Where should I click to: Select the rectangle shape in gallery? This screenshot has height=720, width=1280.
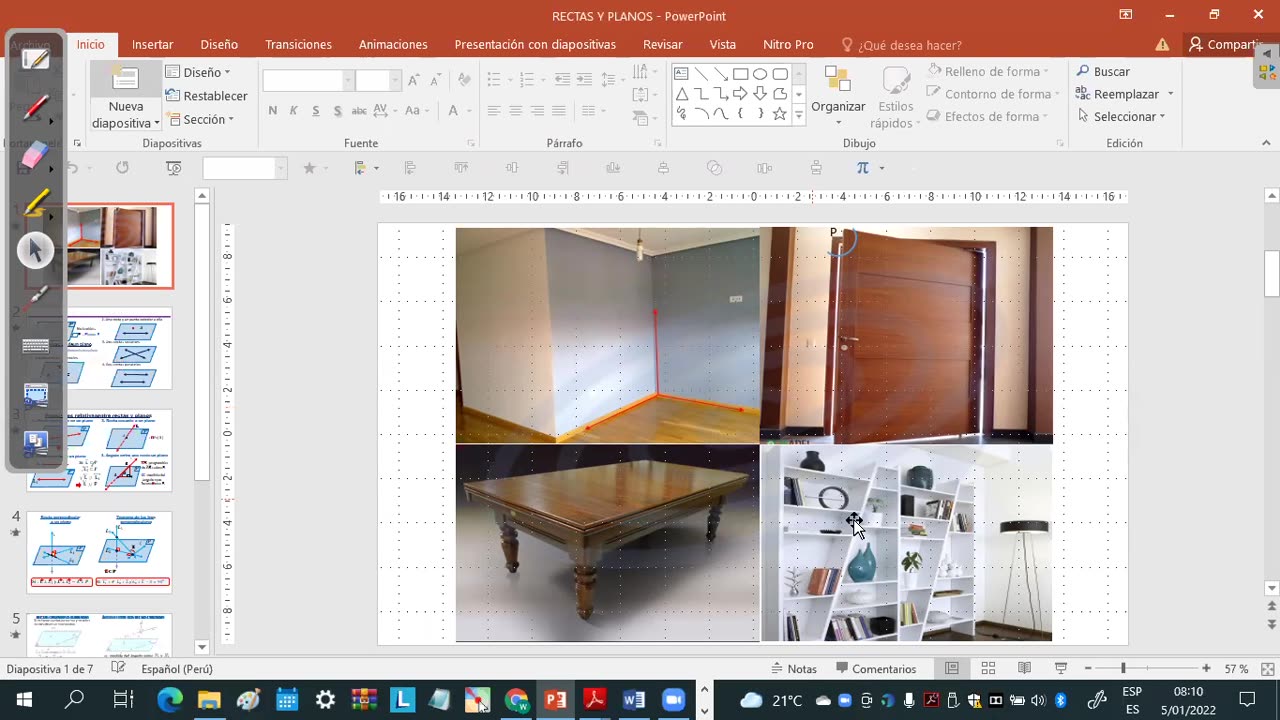(740, 74)
